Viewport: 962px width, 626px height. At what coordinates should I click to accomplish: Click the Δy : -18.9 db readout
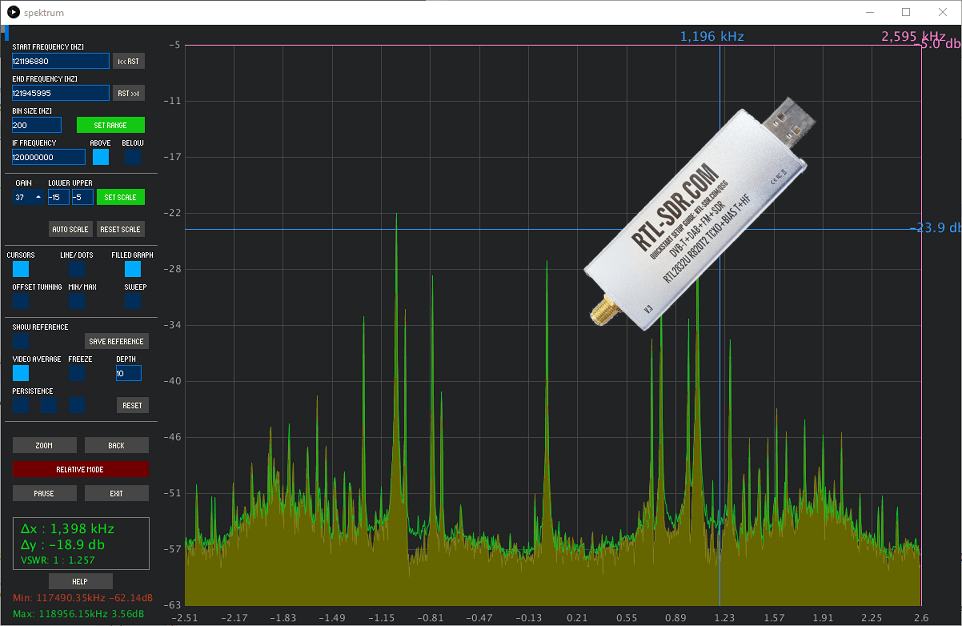pos(63,544)
